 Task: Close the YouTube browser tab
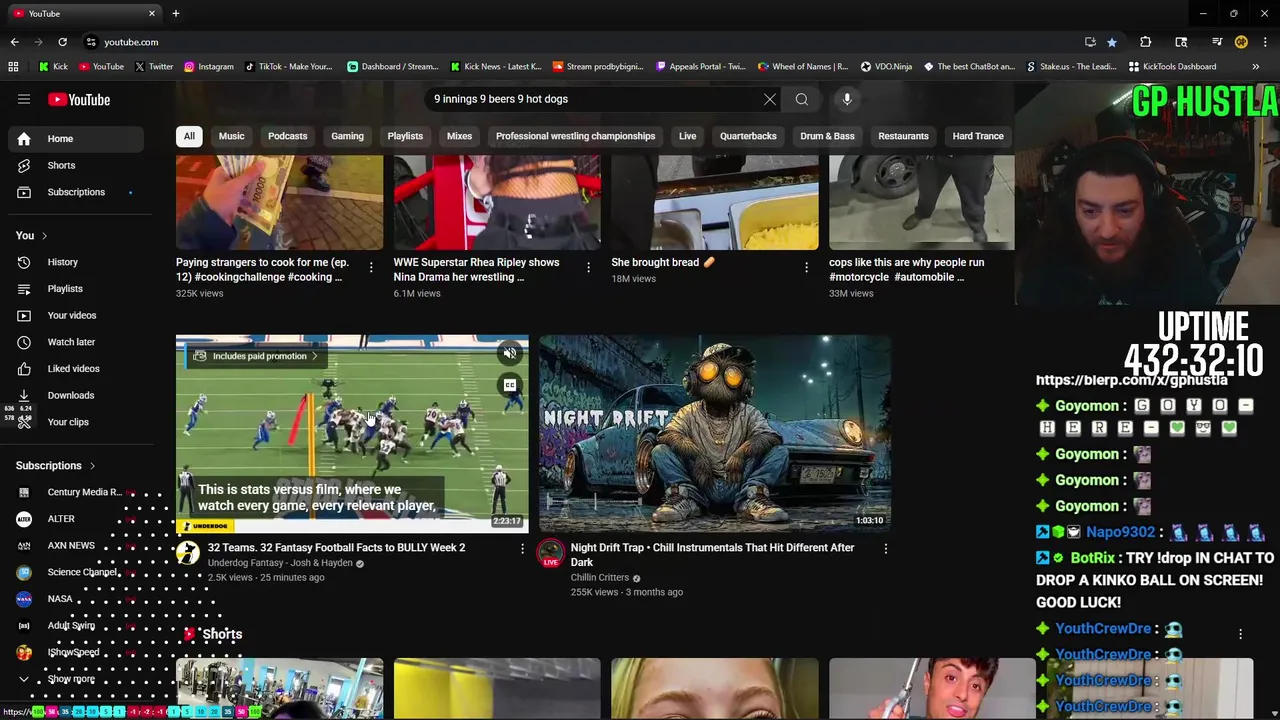[152, 14]
